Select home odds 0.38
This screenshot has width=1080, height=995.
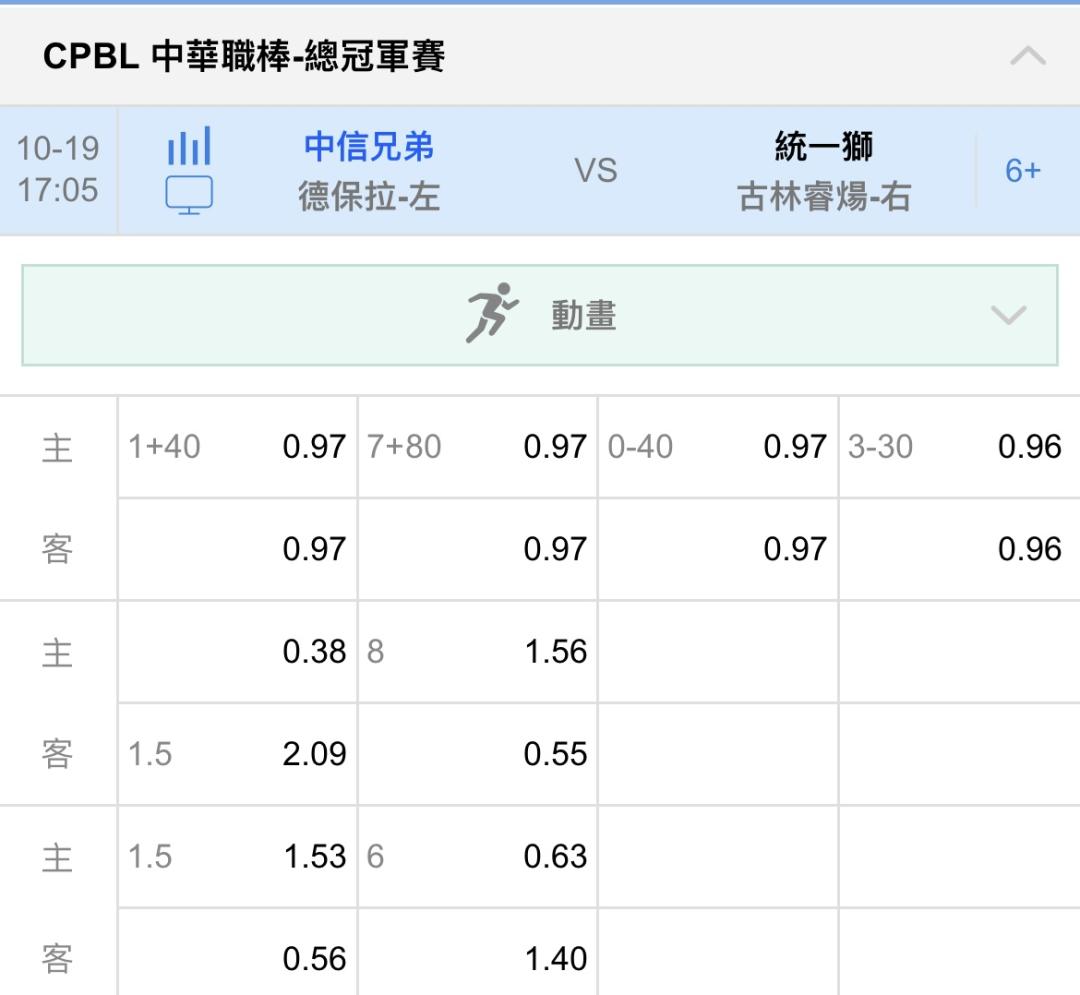click(238, 652)
